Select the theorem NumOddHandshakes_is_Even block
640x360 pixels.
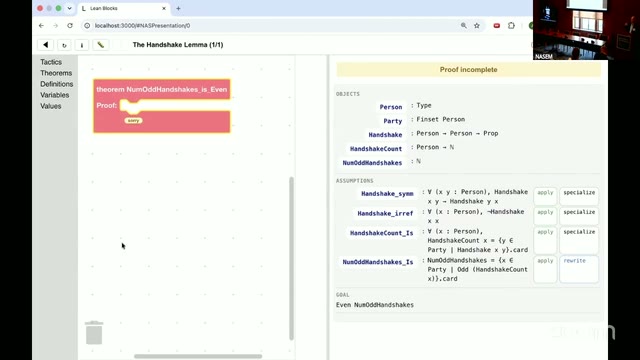[162, 89]
